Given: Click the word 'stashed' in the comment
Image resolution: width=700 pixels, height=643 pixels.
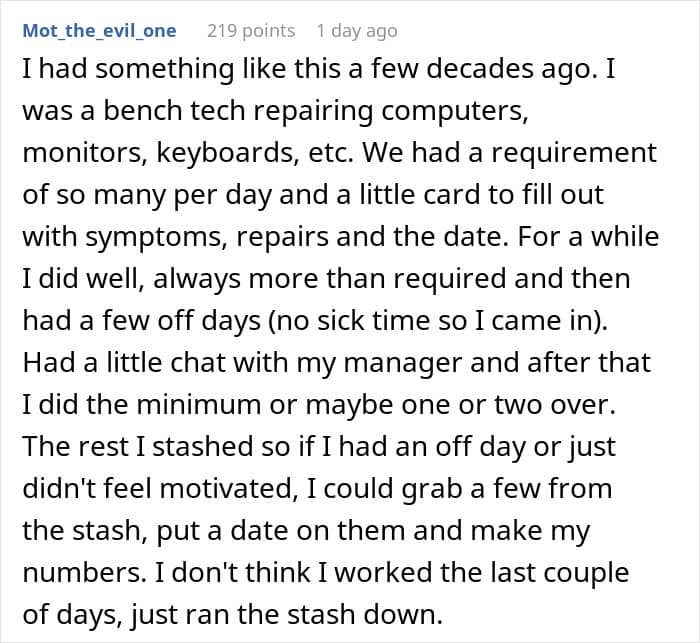Looking at the screenshot, I should point(203,446).
